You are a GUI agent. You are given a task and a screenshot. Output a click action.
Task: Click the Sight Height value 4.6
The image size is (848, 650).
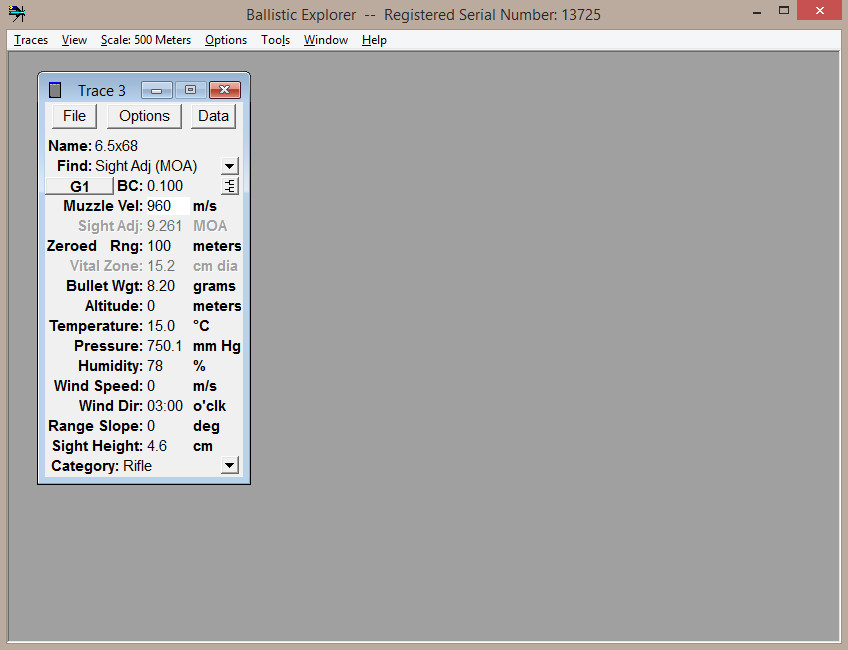(157, 446)
